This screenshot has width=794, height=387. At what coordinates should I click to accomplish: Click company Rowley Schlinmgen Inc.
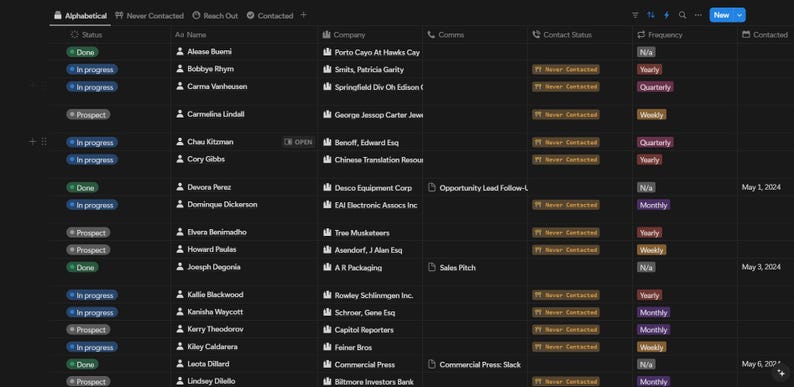tap(374, 295)
